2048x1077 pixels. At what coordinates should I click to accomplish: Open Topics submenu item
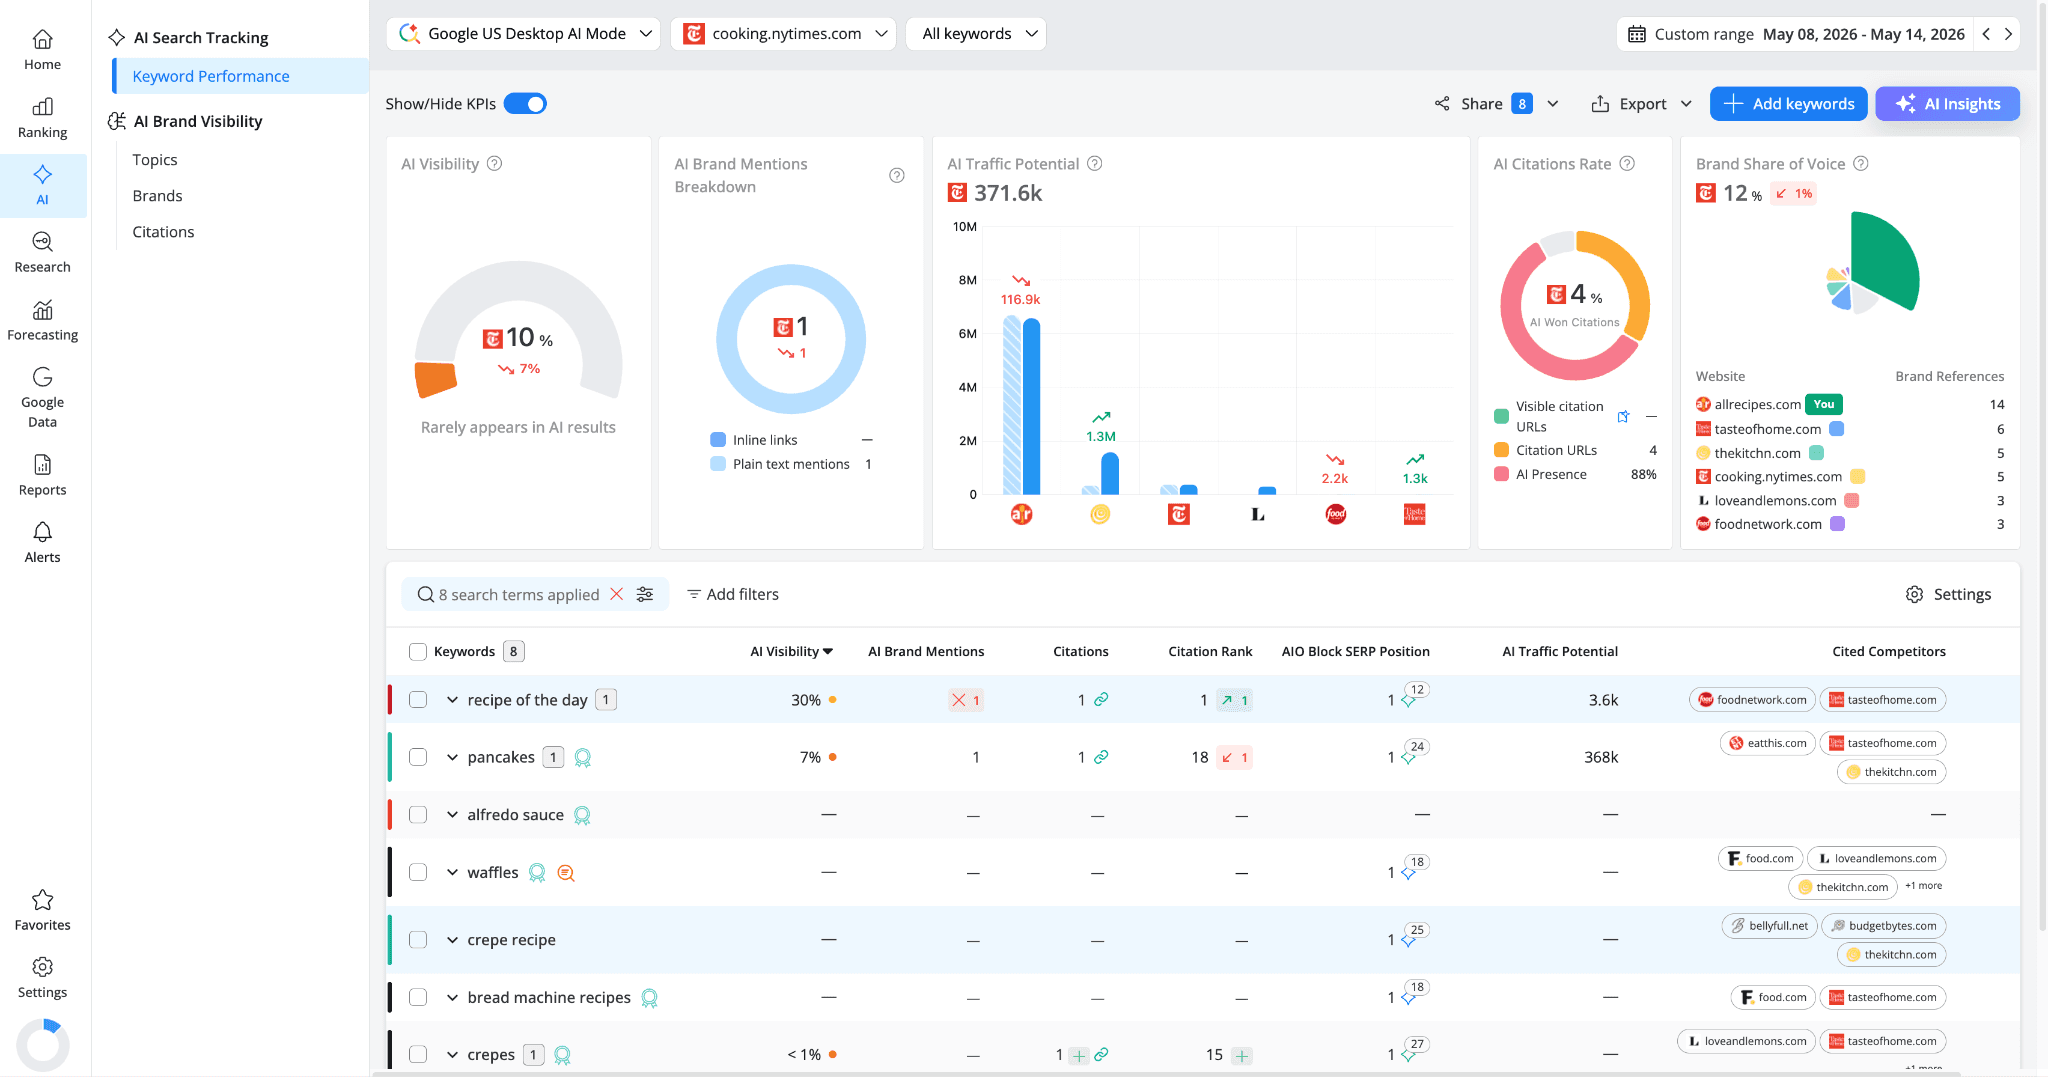[x=155, y=160]
